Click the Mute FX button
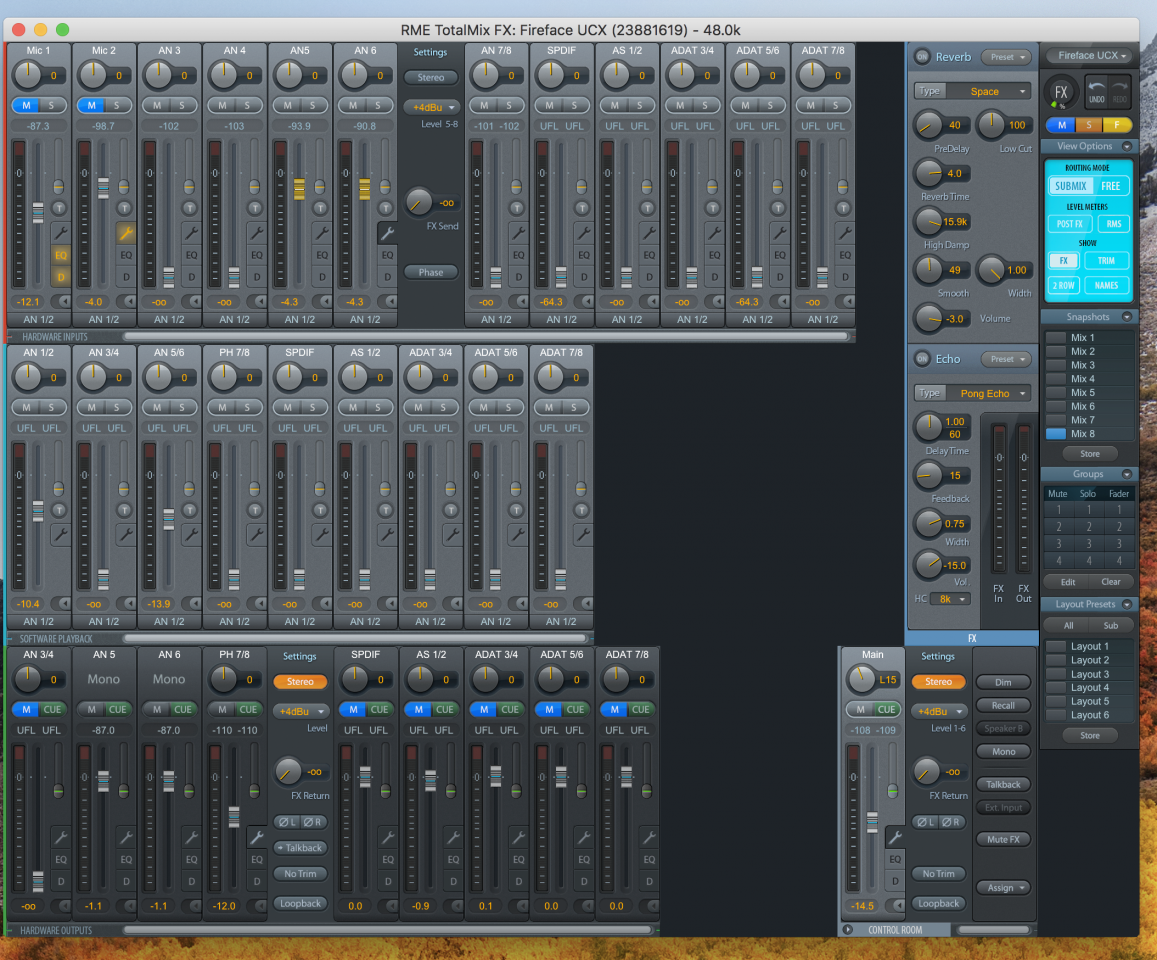1157x960 pixels. point(1003,839)
